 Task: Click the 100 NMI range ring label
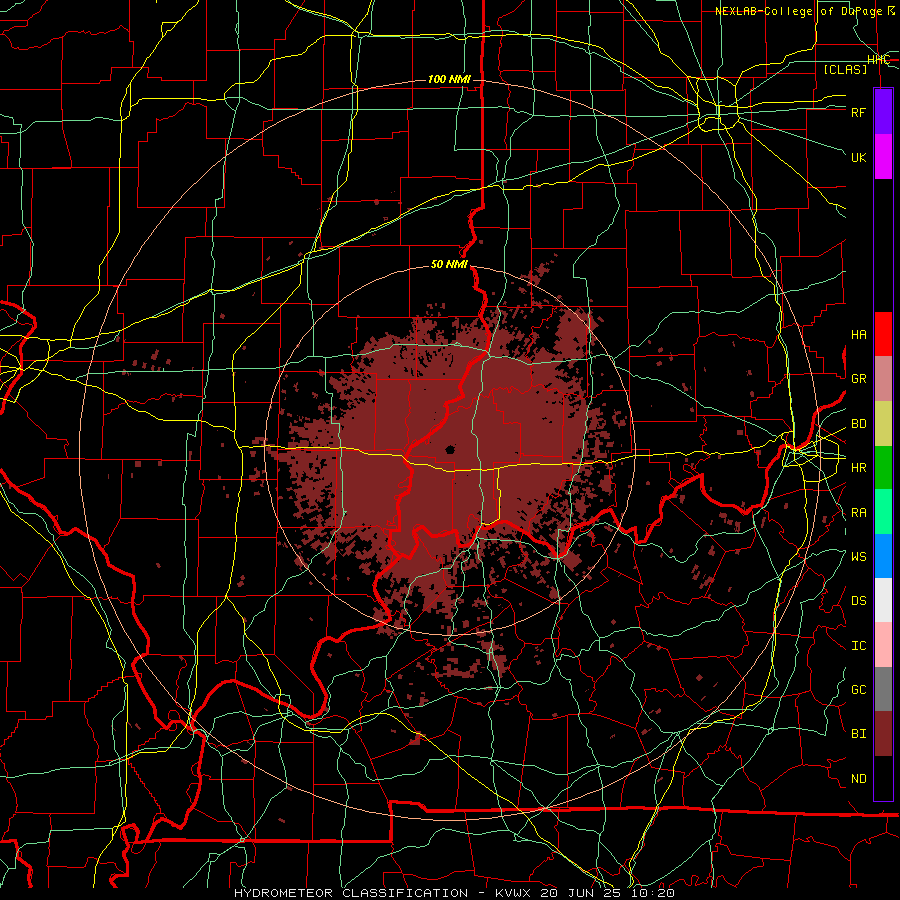[449, 79]
